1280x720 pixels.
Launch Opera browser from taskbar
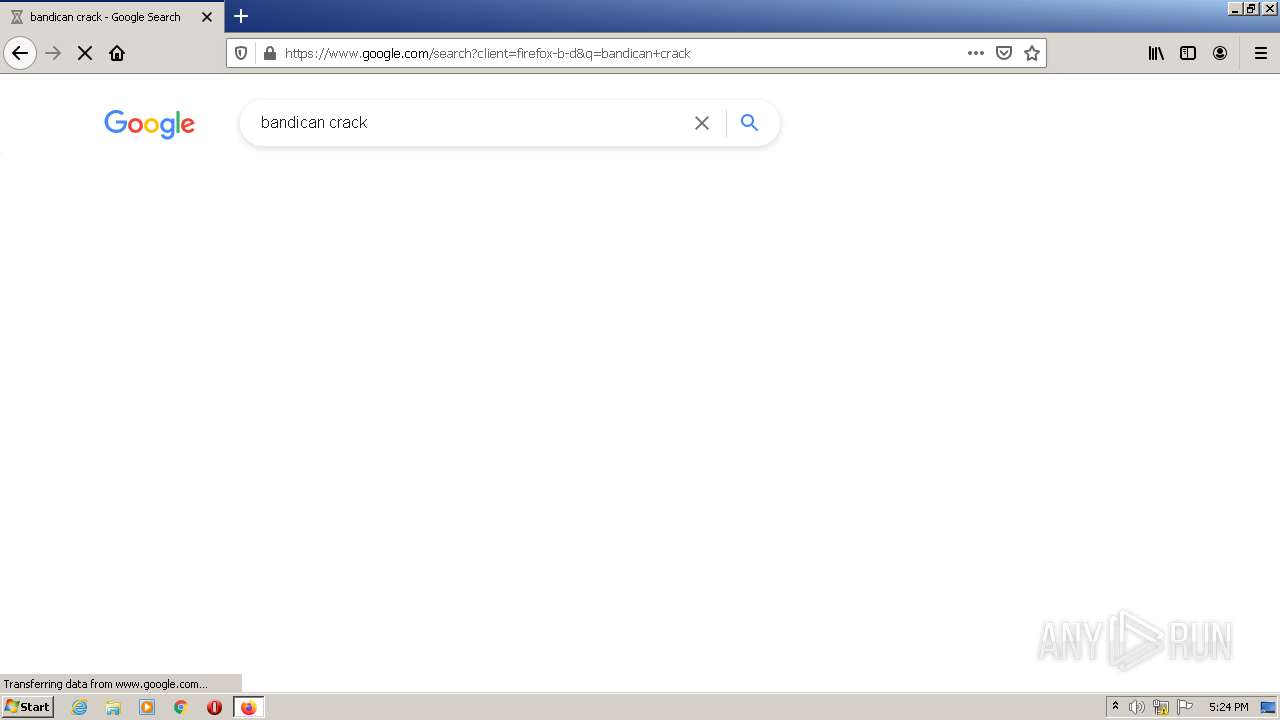pos(214,707)
